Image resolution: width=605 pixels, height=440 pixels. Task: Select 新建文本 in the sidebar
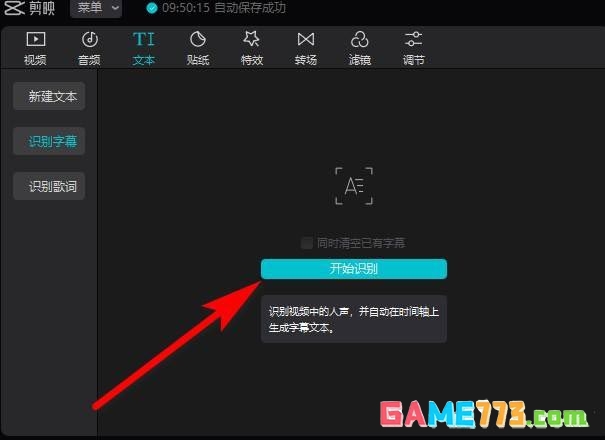[x=49, y=96]
